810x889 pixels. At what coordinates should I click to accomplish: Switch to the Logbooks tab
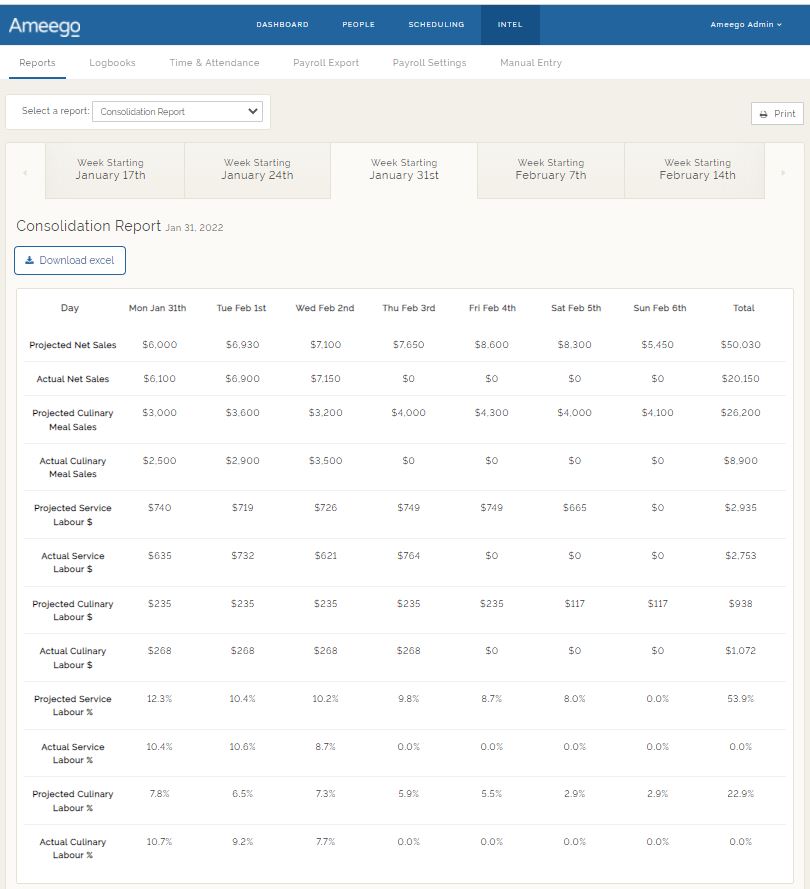click(x=112, y=63)
